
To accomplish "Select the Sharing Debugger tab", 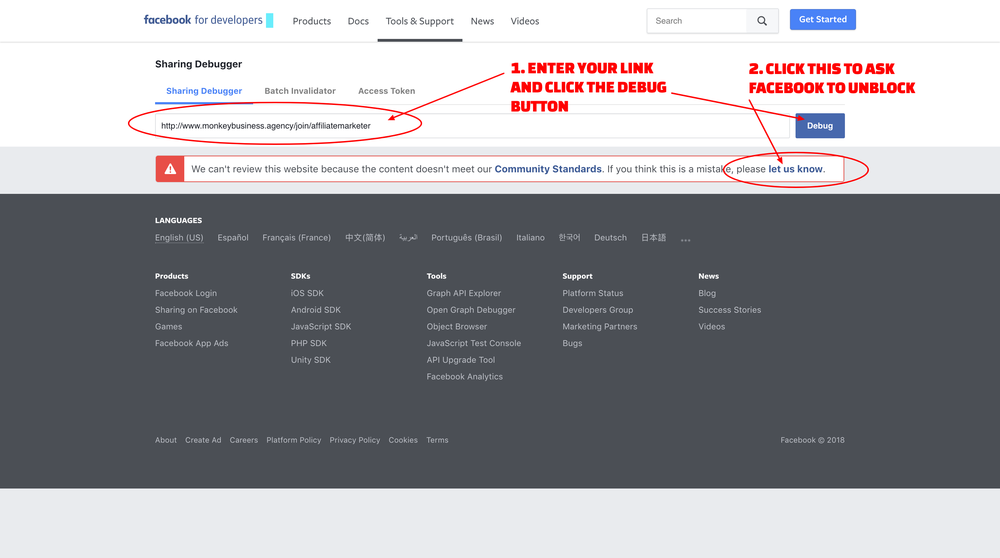I will (x=204, y=91).
